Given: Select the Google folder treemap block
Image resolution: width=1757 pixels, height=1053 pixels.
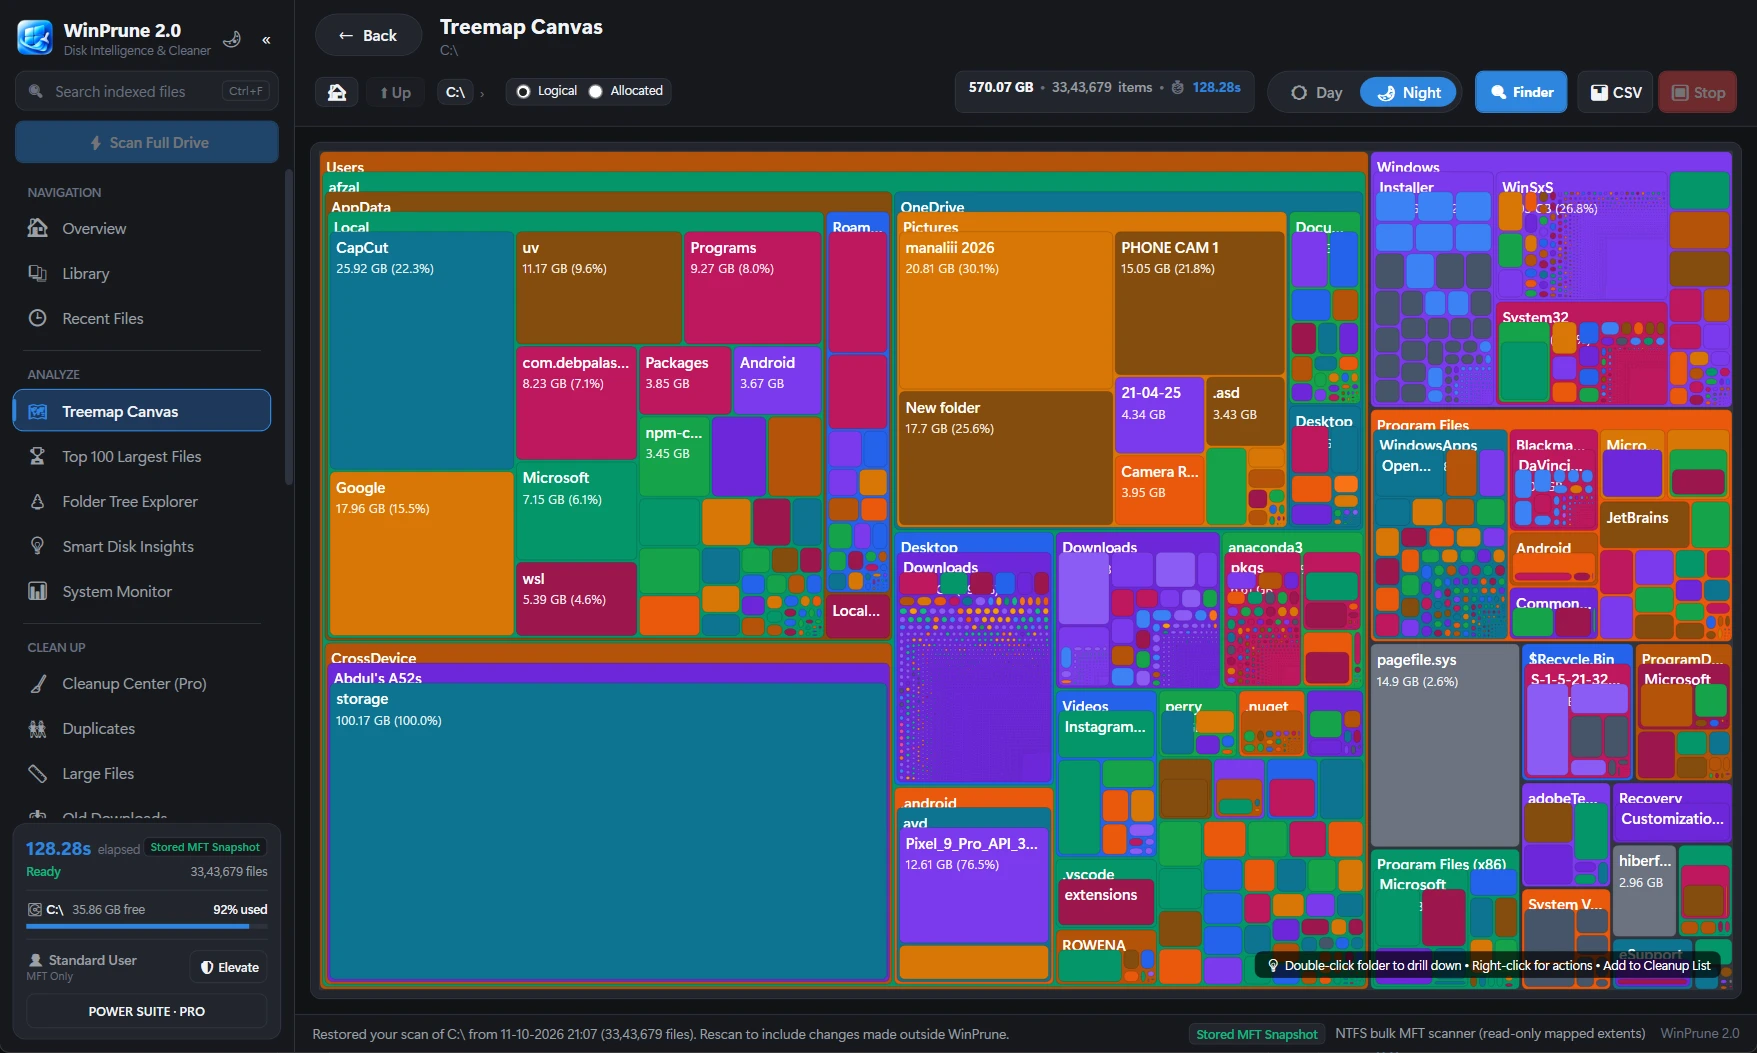Looking at the screenshot, I should (420, 553).
